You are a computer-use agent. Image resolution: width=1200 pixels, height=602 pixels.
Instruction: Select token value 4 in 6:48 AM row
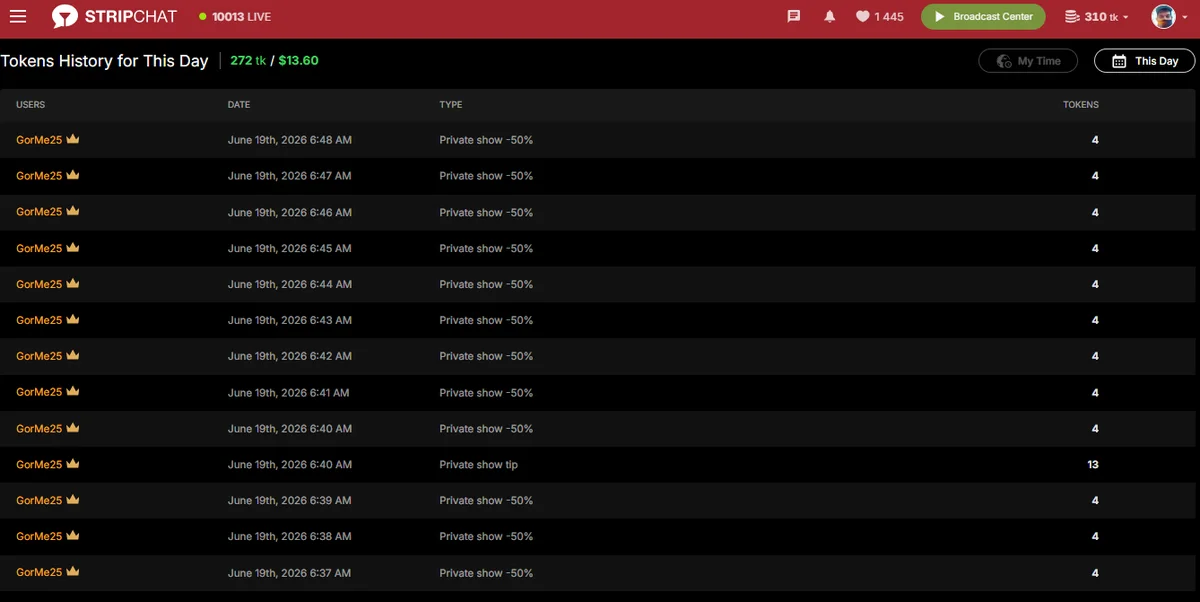tap(1095, 140)
